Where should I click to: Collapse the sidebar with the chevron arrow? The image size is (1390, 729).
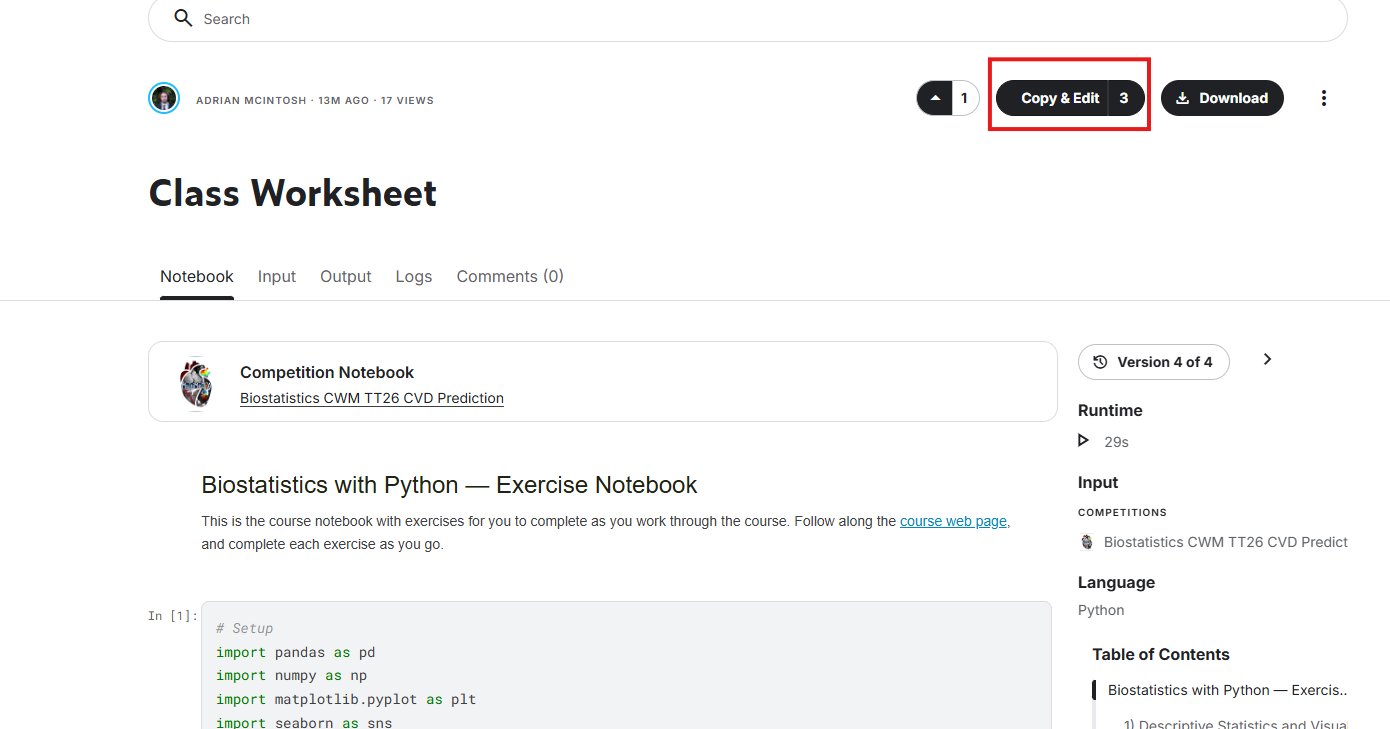coord(1267,359)
